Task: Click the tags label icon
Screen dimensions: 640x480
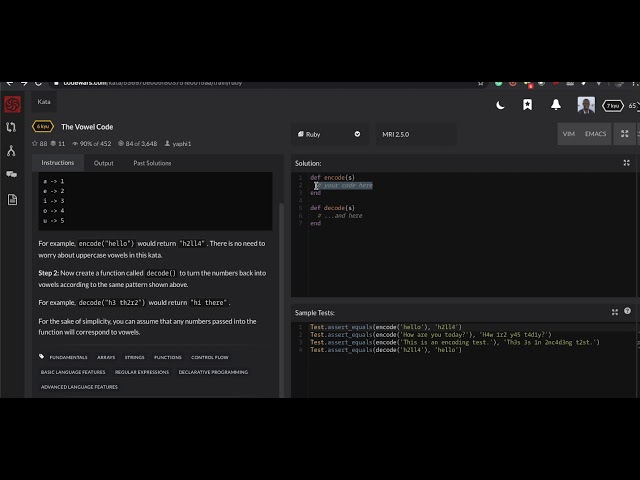Action: pos(41,357)
